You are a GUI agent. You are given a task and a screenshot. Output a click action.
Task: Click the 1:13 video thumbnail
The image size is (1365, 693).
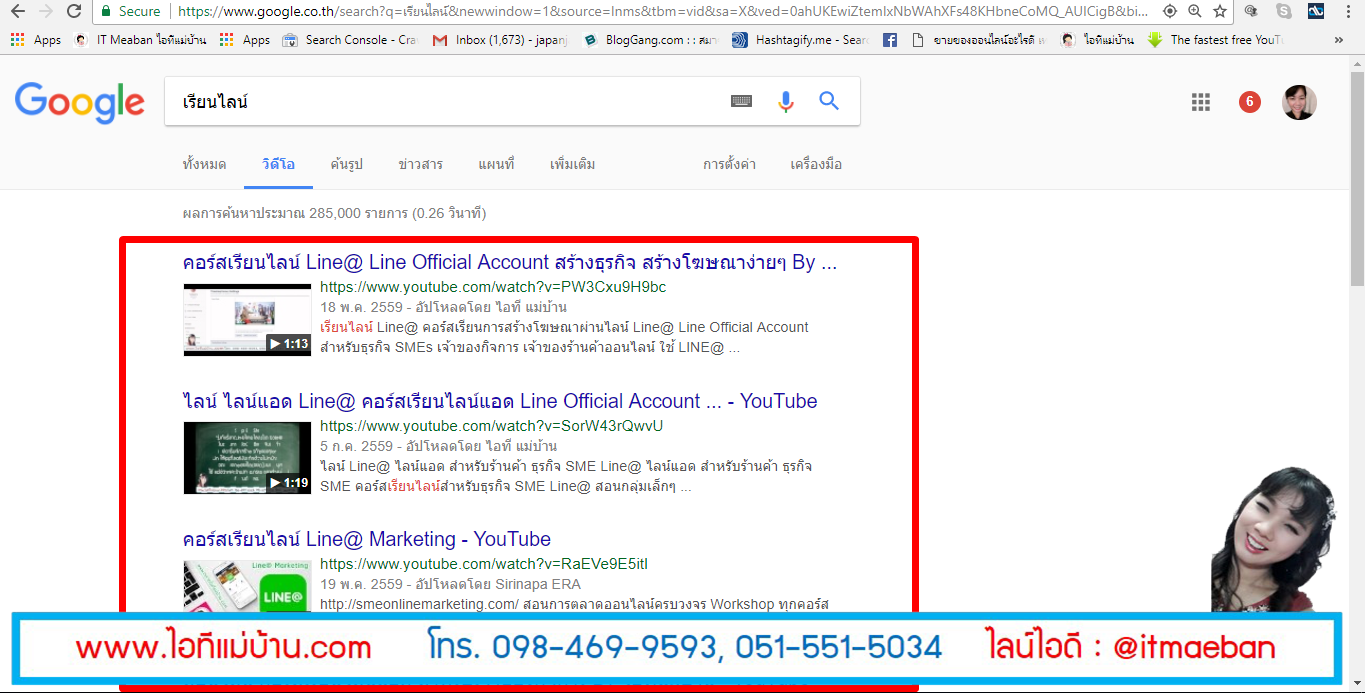point(247,319)
